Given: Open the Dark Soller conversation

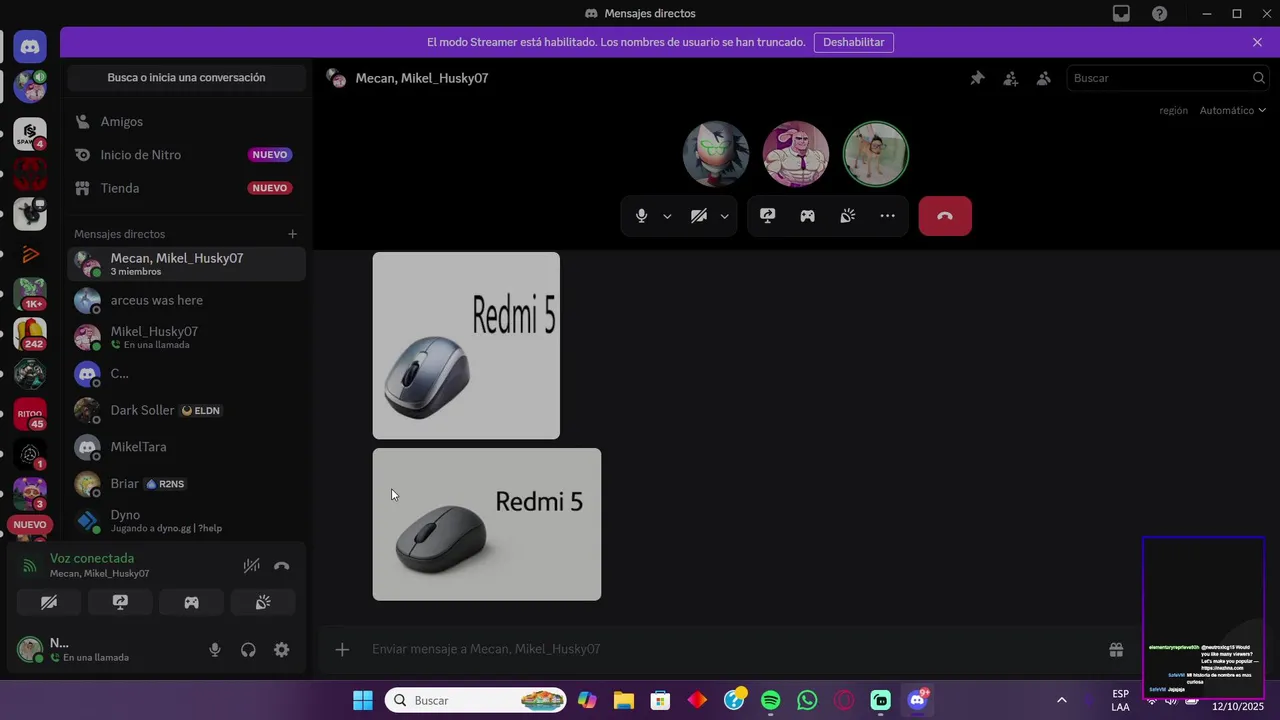Looking at the screenshot, I should tap(187, 410).
